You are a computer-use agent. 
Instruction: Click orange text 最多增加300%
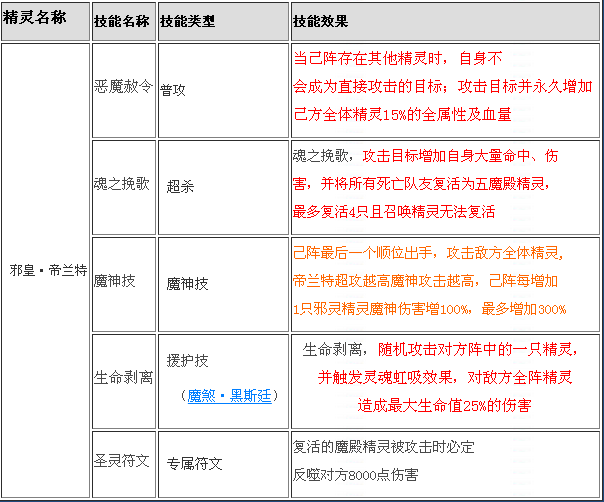click(x=524, y=309)
